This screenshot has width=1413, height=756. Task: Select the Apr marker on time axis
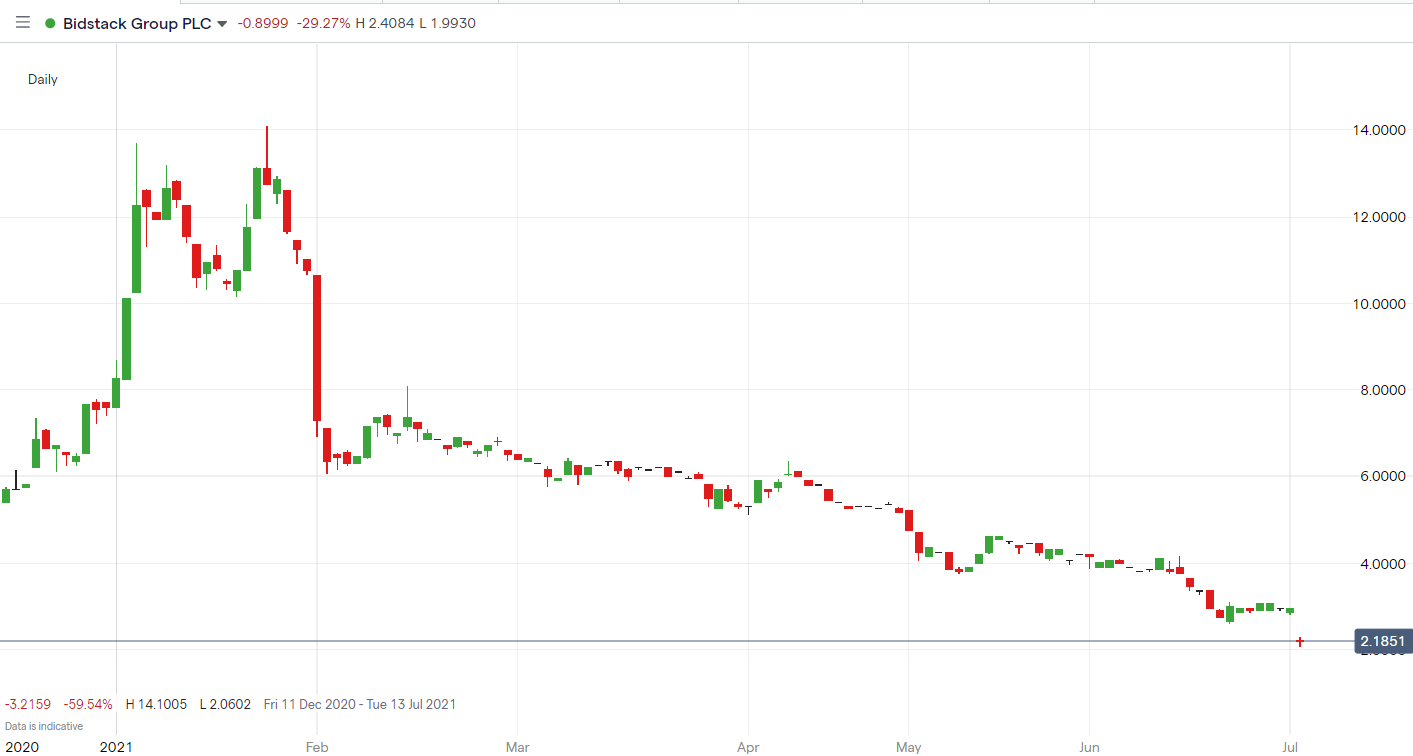pyautogui.click(x=747, y=746)
